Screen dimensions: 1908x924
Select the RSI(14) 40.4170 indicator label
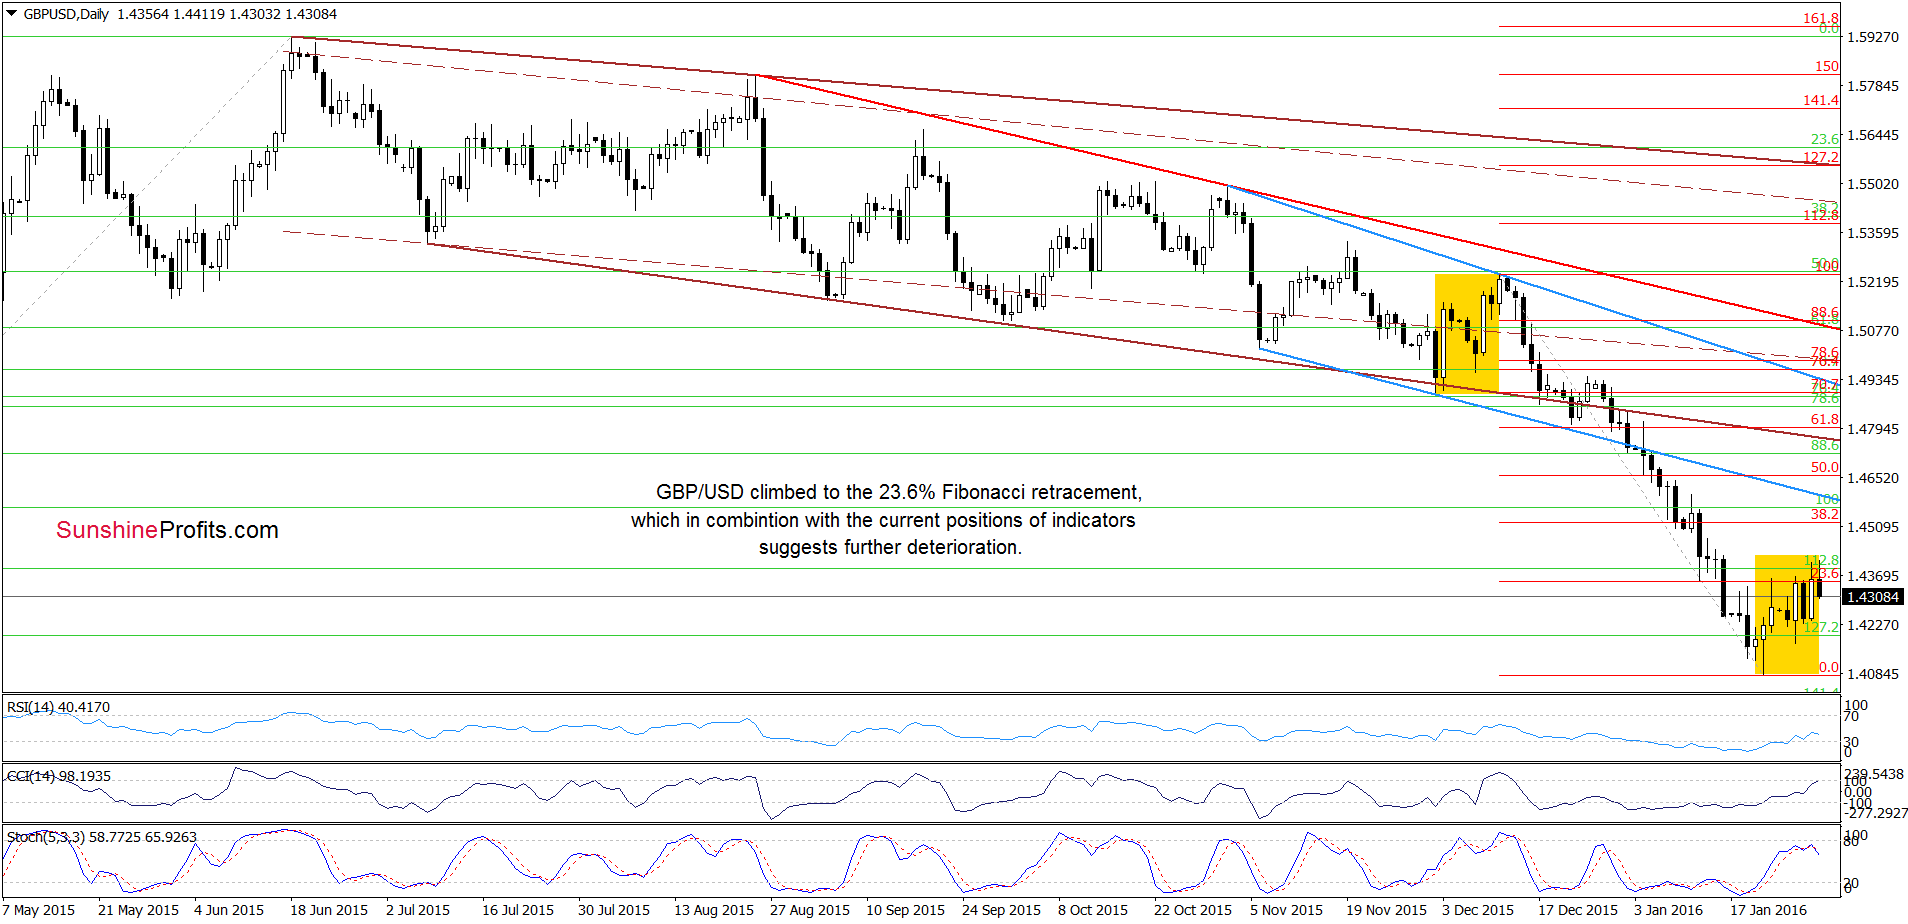click(x=58, y=707)
